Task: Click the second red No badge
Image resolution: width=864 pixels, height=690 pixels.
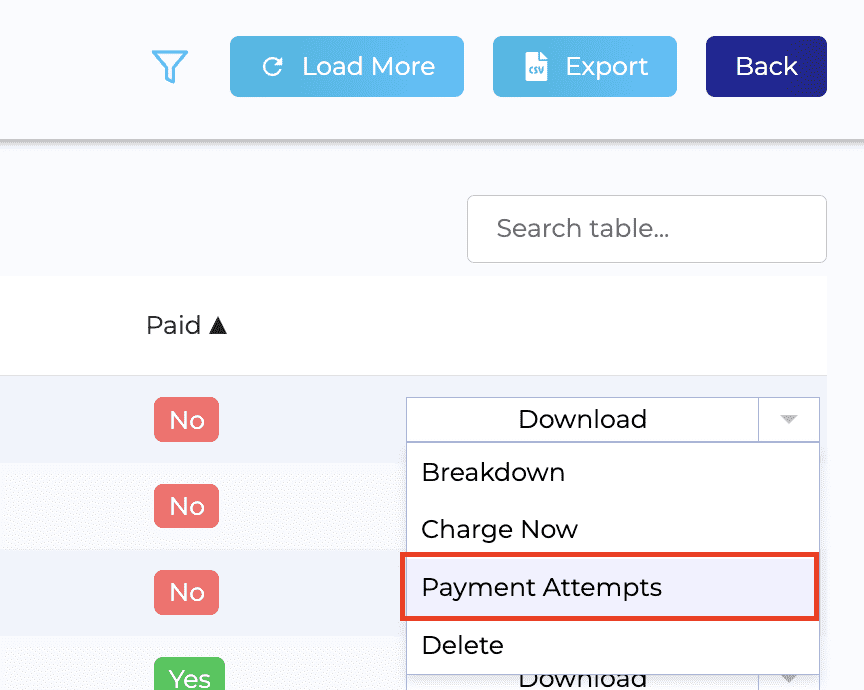Action: (186, 506)
